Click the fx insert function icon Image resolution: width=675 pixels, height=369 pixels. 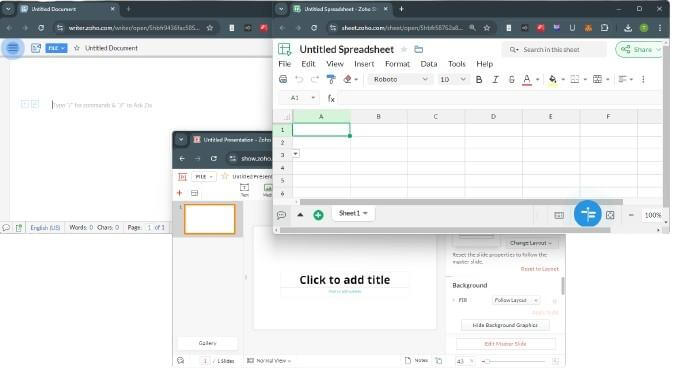tap(331, 98)
